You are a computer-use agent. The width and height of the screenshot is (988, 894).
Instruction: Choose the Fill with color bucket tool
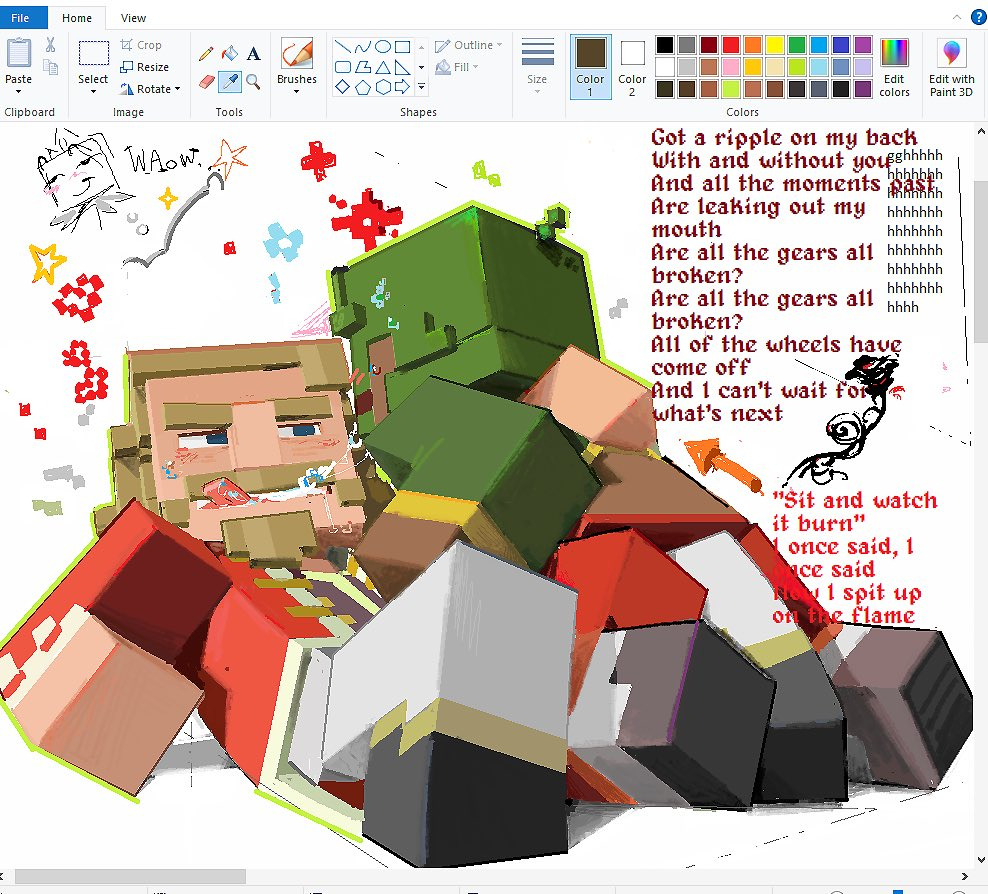pos(229,54)
